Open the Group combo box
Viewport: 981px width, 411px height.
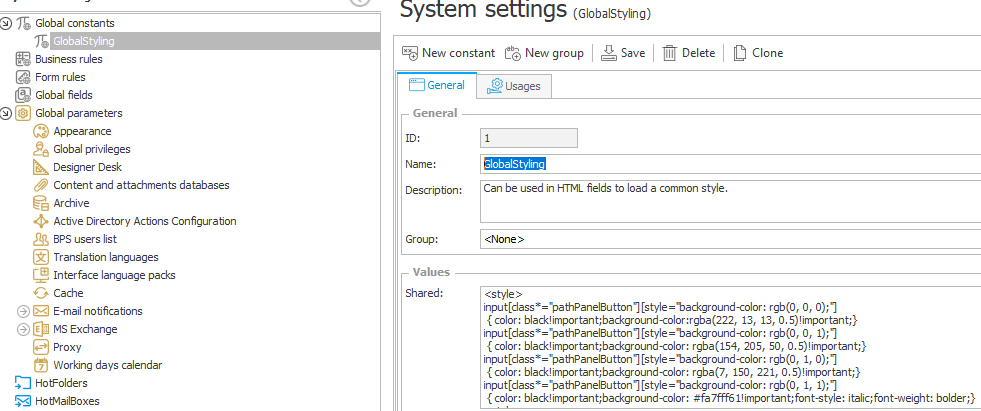730,239
